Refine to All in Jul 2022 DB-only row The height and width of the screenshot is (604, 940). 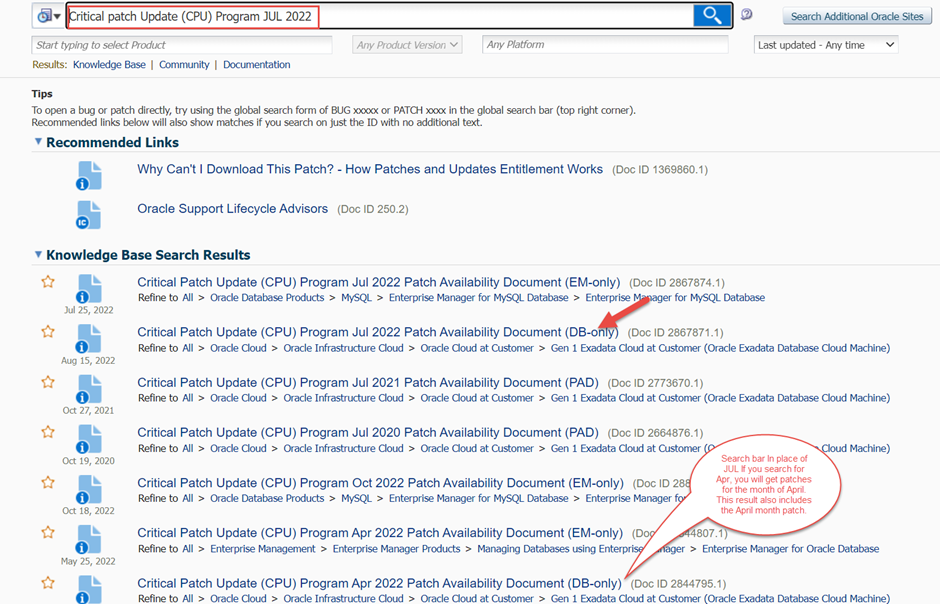[x=188, y=348]
